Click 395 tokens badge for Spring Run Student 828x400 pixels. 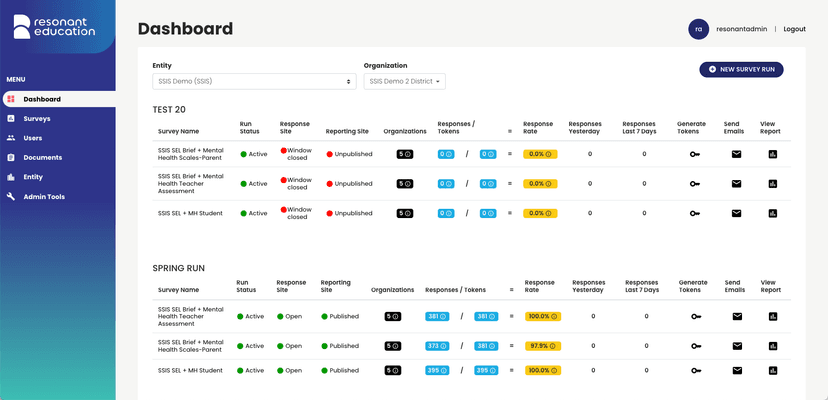coord(486,370)
